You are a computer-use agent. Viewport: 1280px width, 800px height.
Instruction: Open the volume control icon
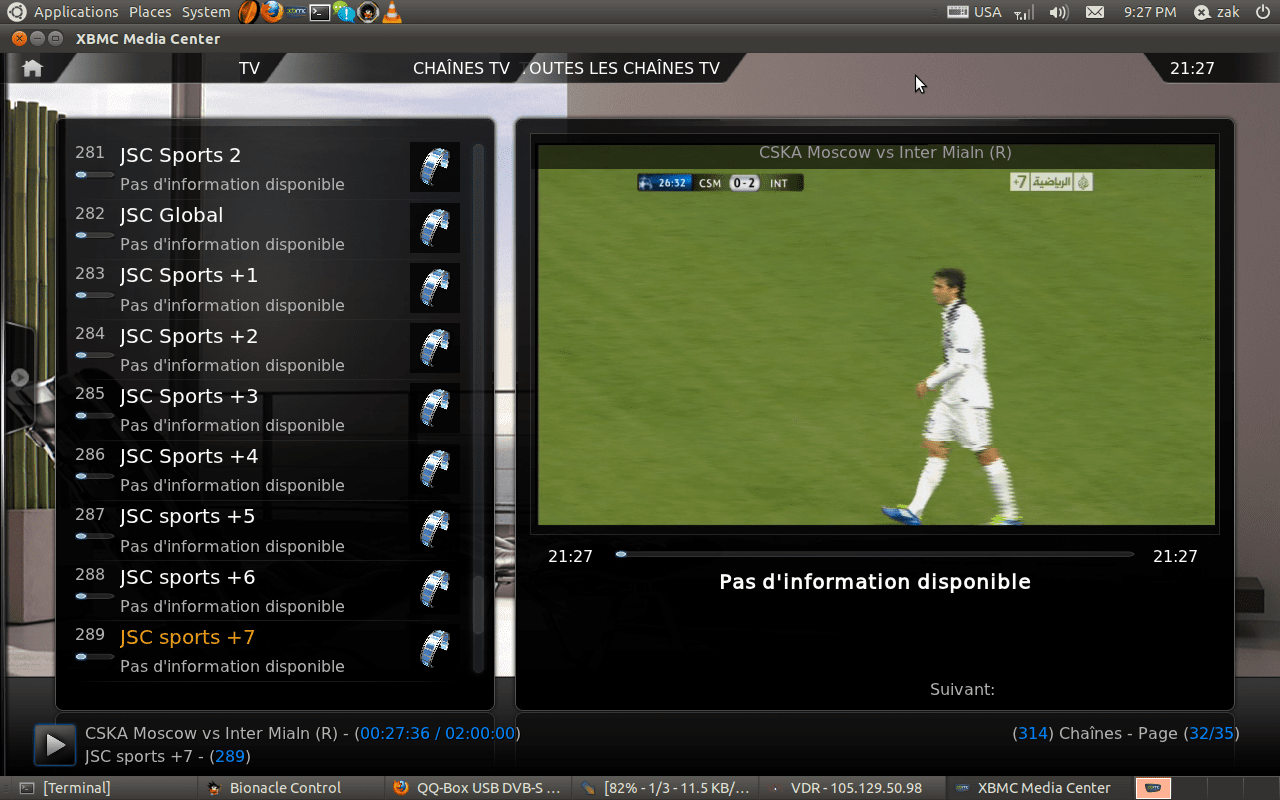click(x=1058, y=12)
